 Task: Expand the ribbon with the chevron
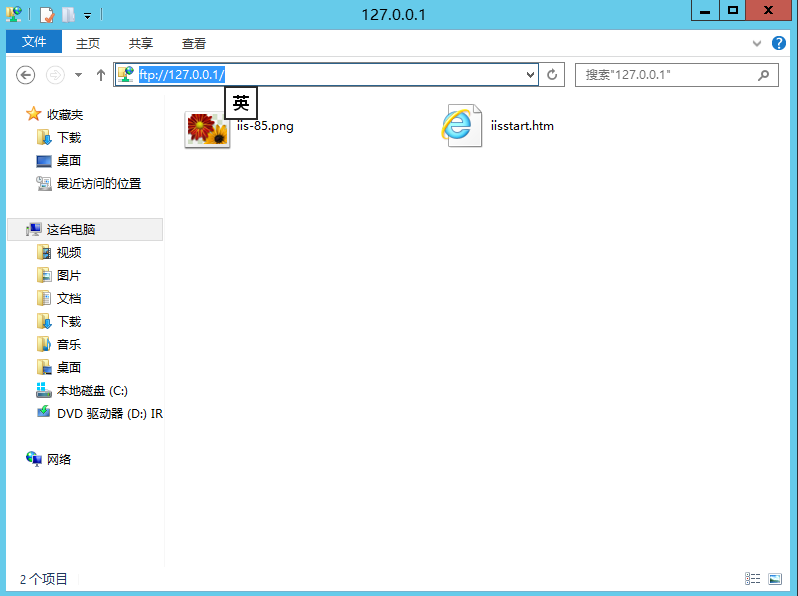757,43
